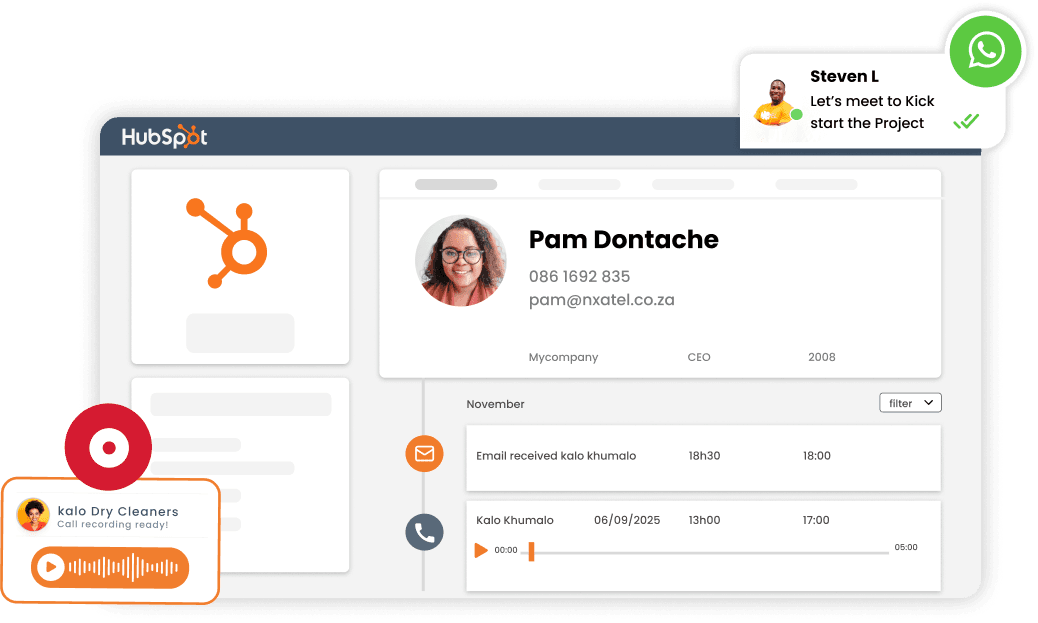Screen dimensions: 1038x623
Task: Click the red record icon
Action: pos(109,448)
